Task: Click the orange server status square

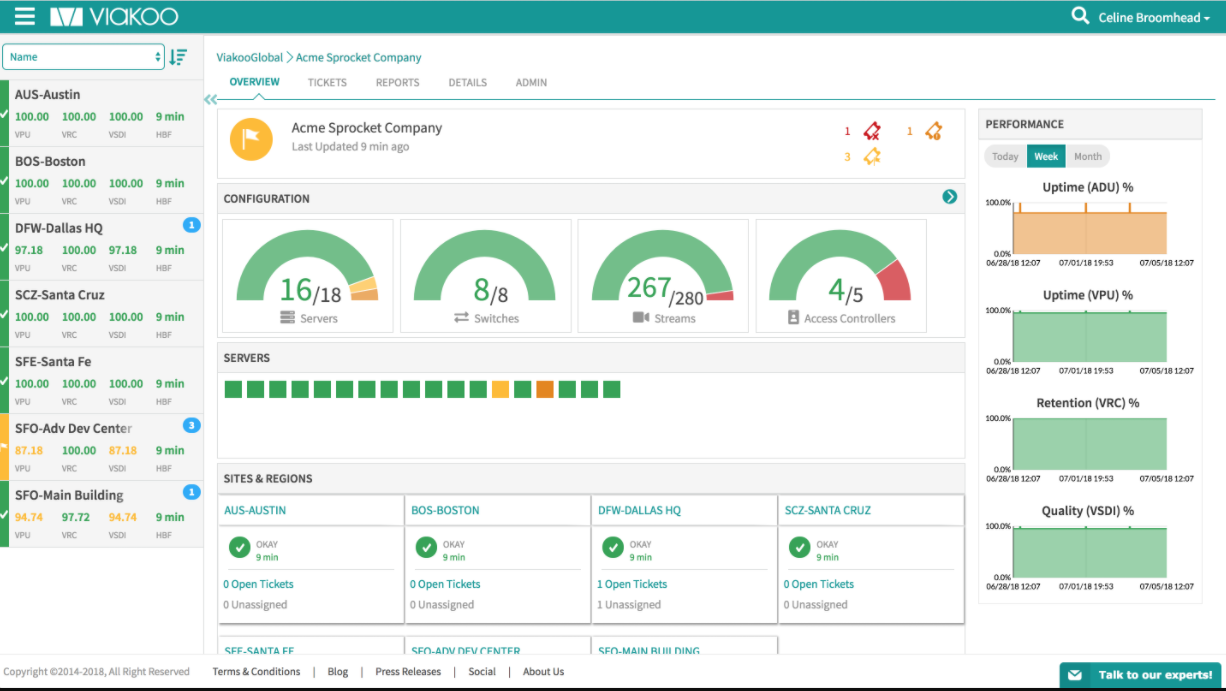Action: [x=545, y=389]
